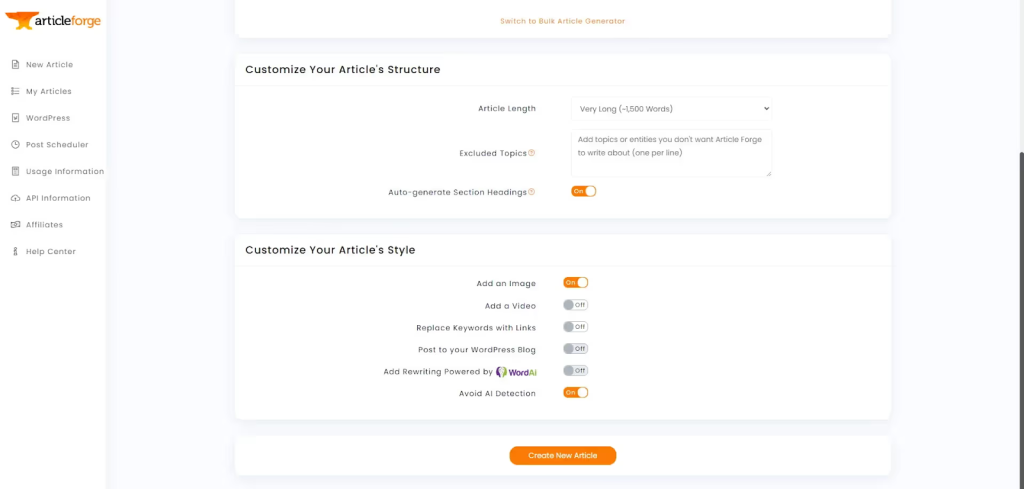Click Create New Article button
The image size is (1024, 489).
(563, 456)
